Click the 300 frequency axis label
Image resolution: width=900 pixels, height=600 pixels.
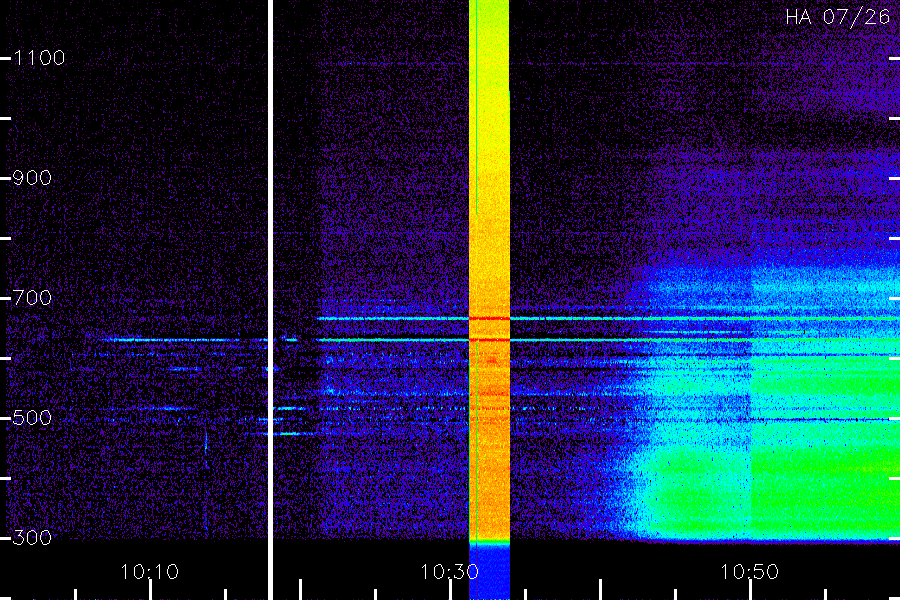(32, 538)
